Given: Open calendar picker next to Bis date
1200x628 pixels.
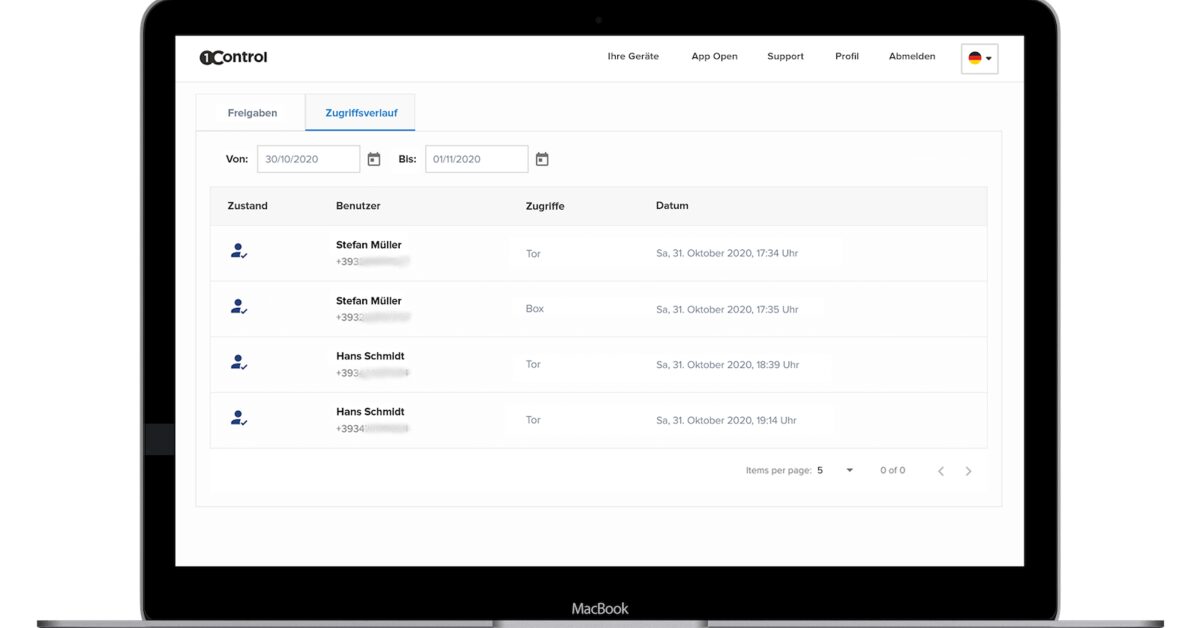Looking at the screenshot, I should click(542, 159).
